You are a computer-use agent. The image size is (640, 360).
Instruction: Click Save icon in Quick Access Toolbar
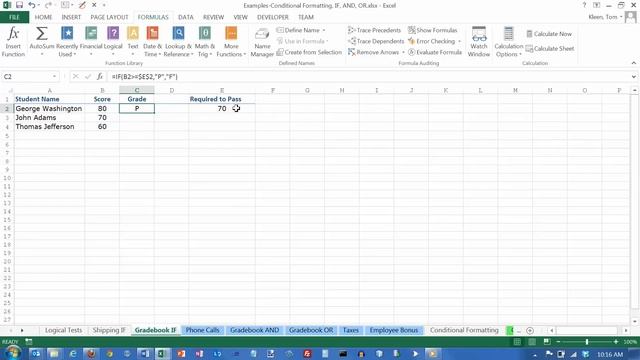click(x=19, y=5)
